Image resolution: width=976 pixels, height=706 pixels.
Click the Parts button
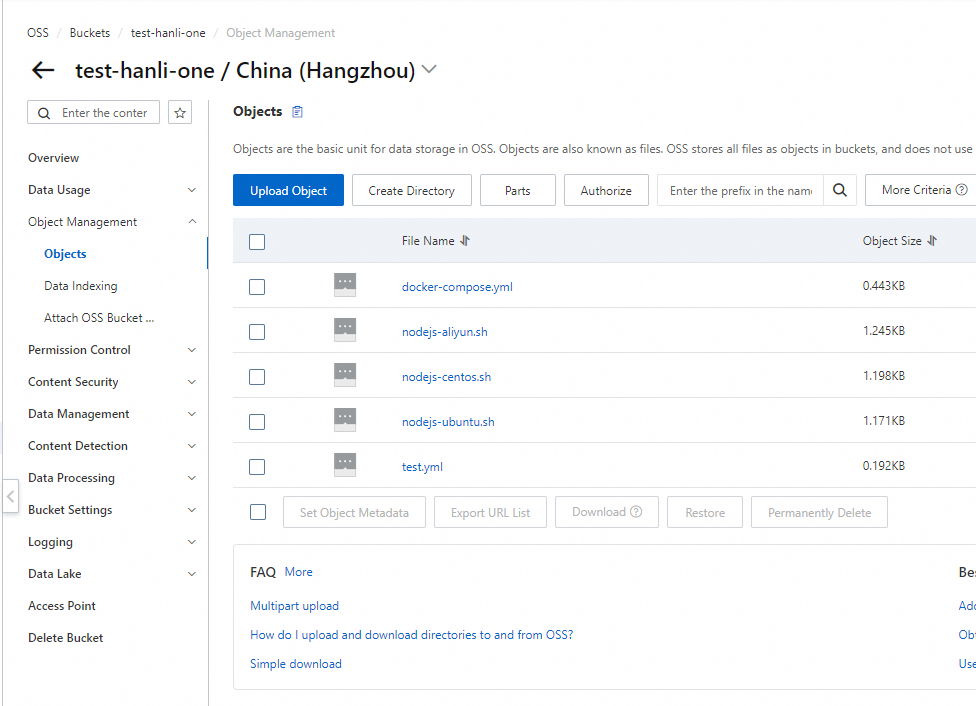click(518, 191)
